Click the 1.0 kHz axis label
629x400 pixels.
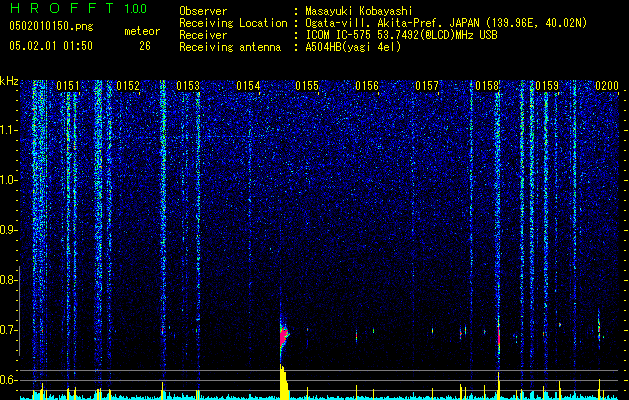point(9,181)
